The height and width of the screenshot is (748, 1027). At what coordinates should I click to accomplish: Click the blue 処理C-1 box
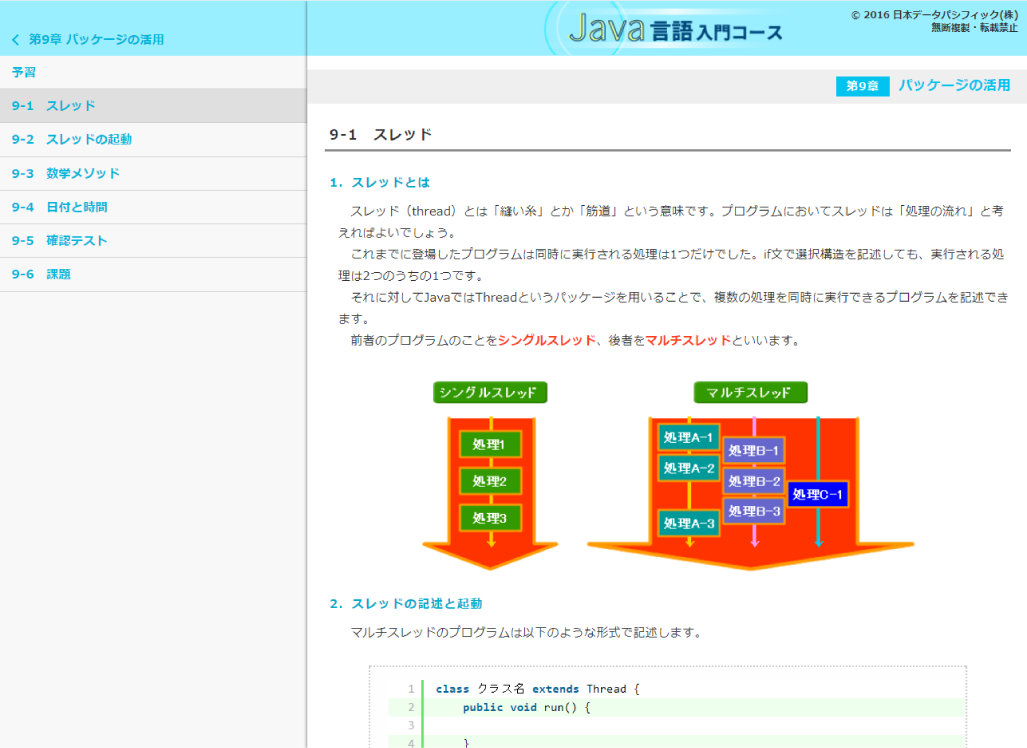point(817,494)
